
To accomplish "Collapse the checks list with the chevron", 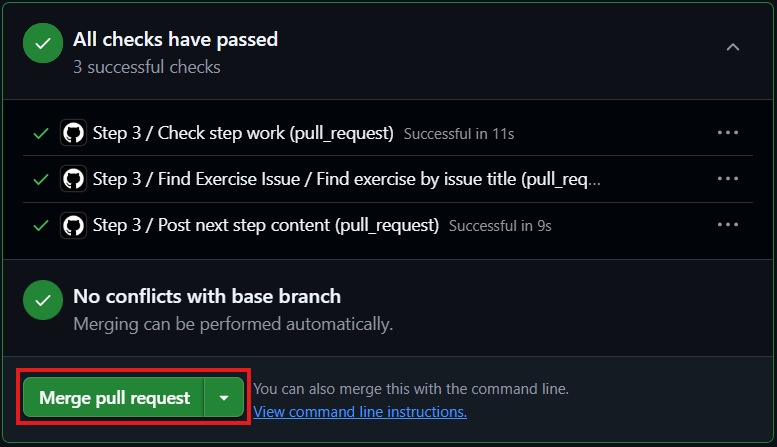I will pyautogui.click(x=733, y=46).
